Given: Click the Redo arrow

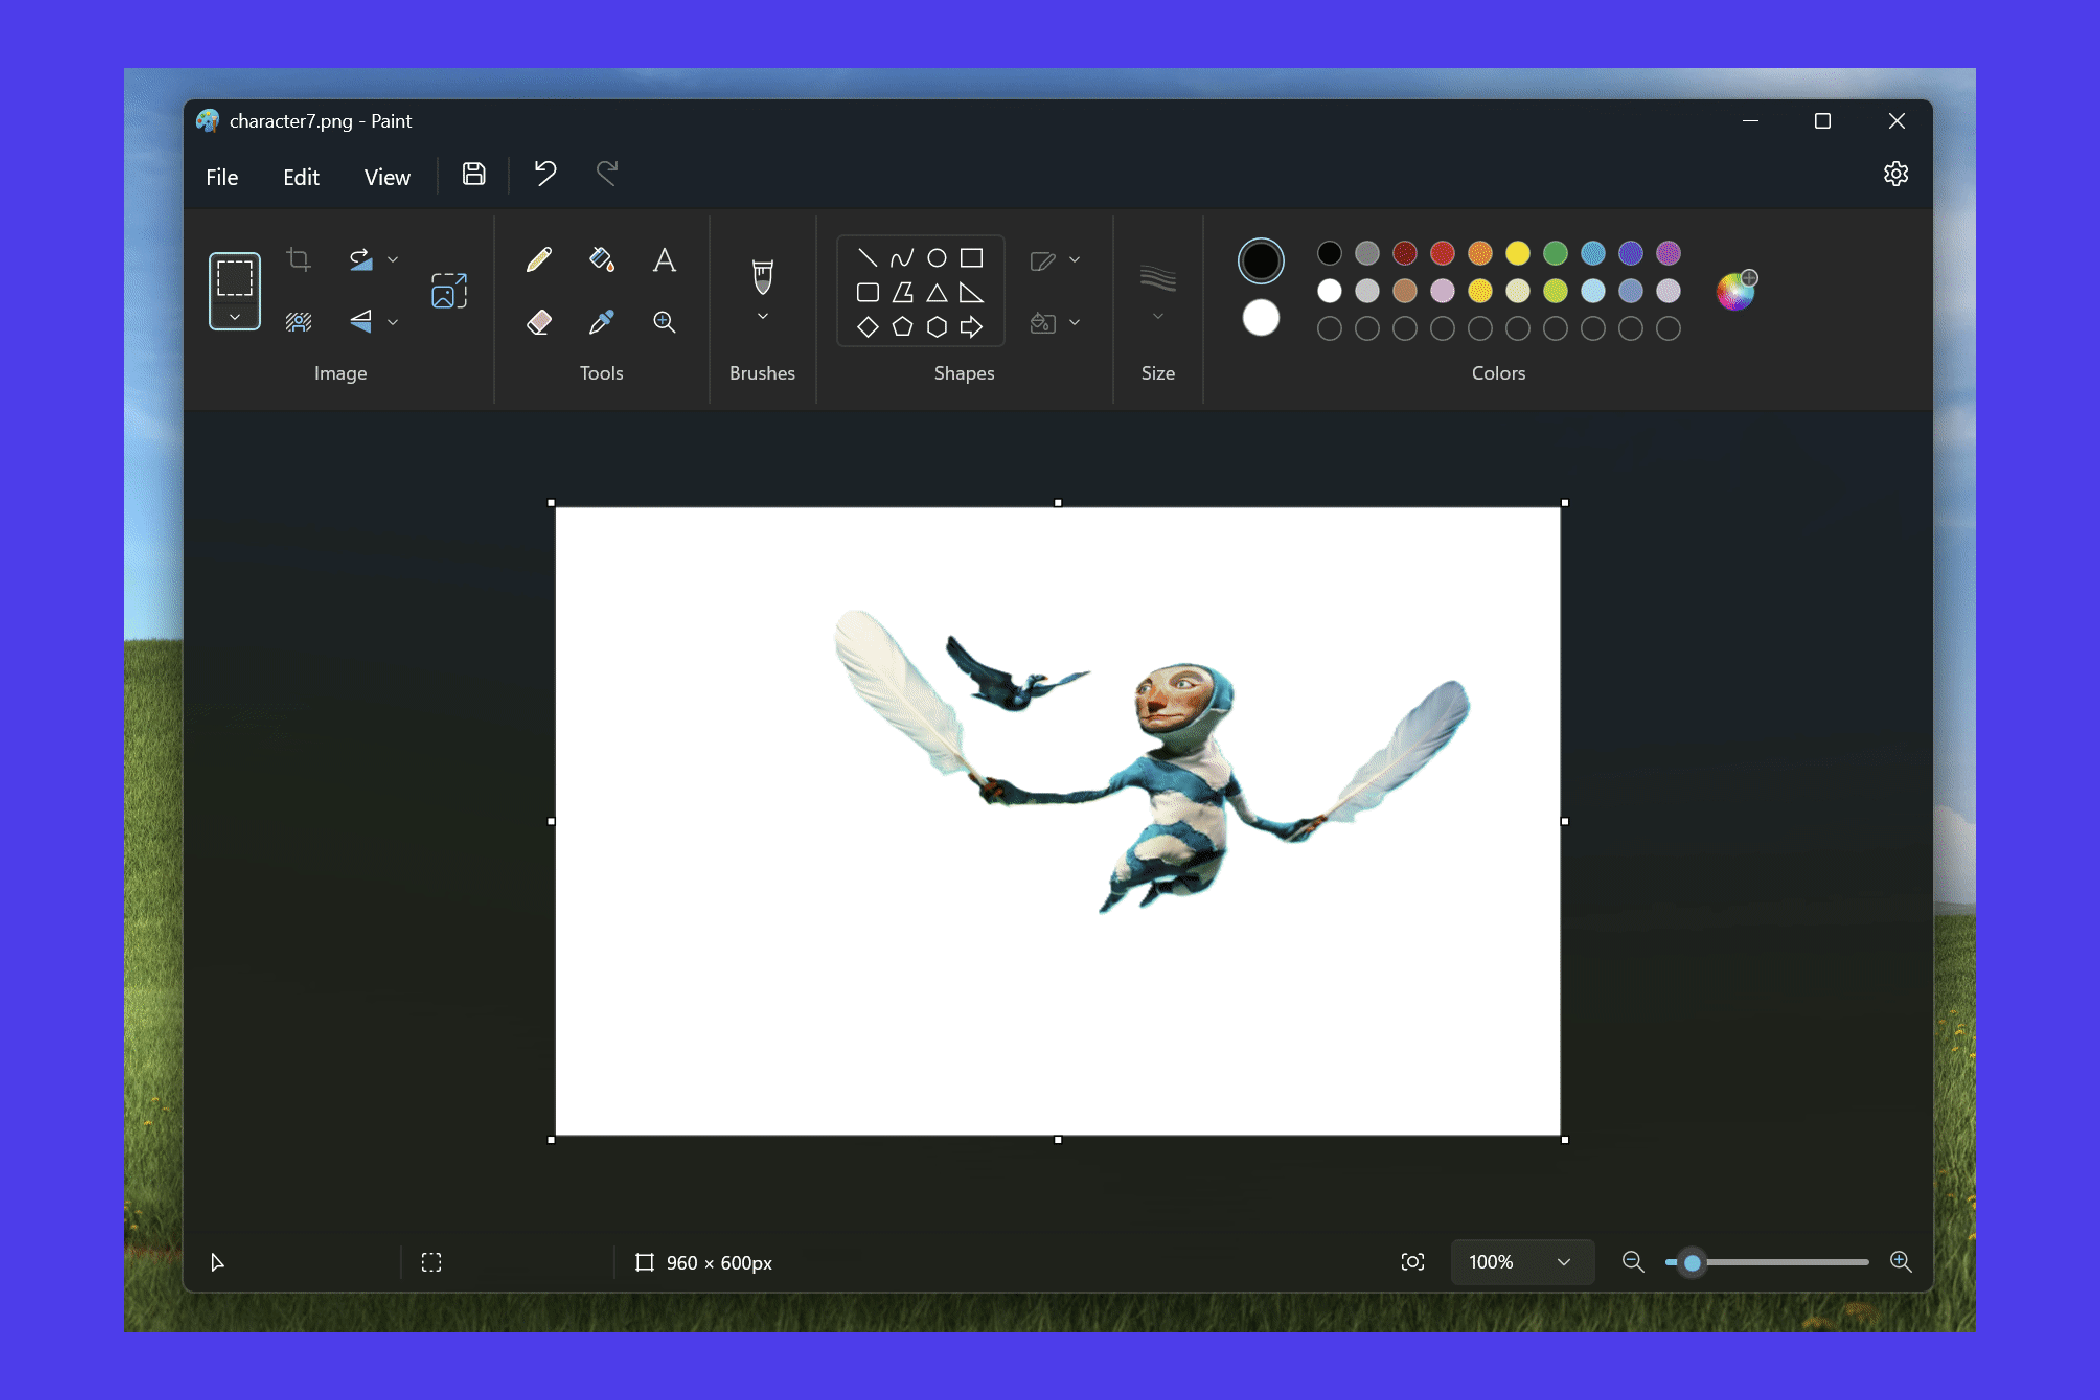Looking at the screenshot, I should [x=607, y=174].
